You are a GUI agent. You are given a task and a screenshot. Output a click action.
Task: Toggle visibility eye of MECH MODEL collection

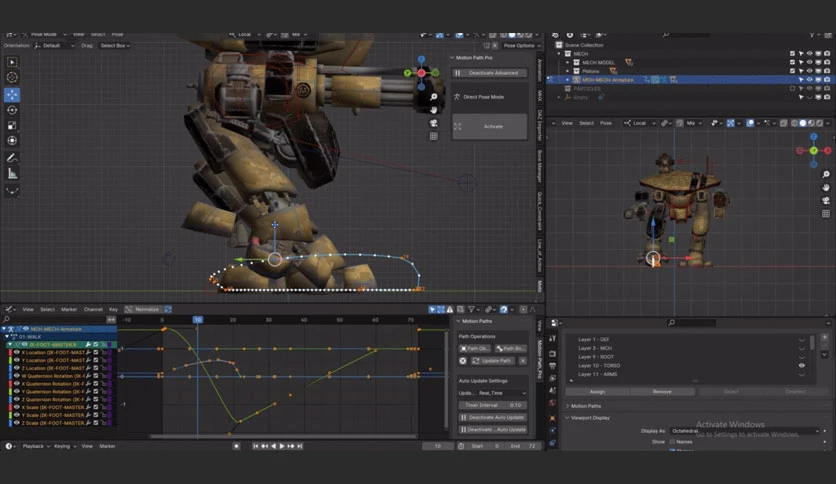point(809,62)
